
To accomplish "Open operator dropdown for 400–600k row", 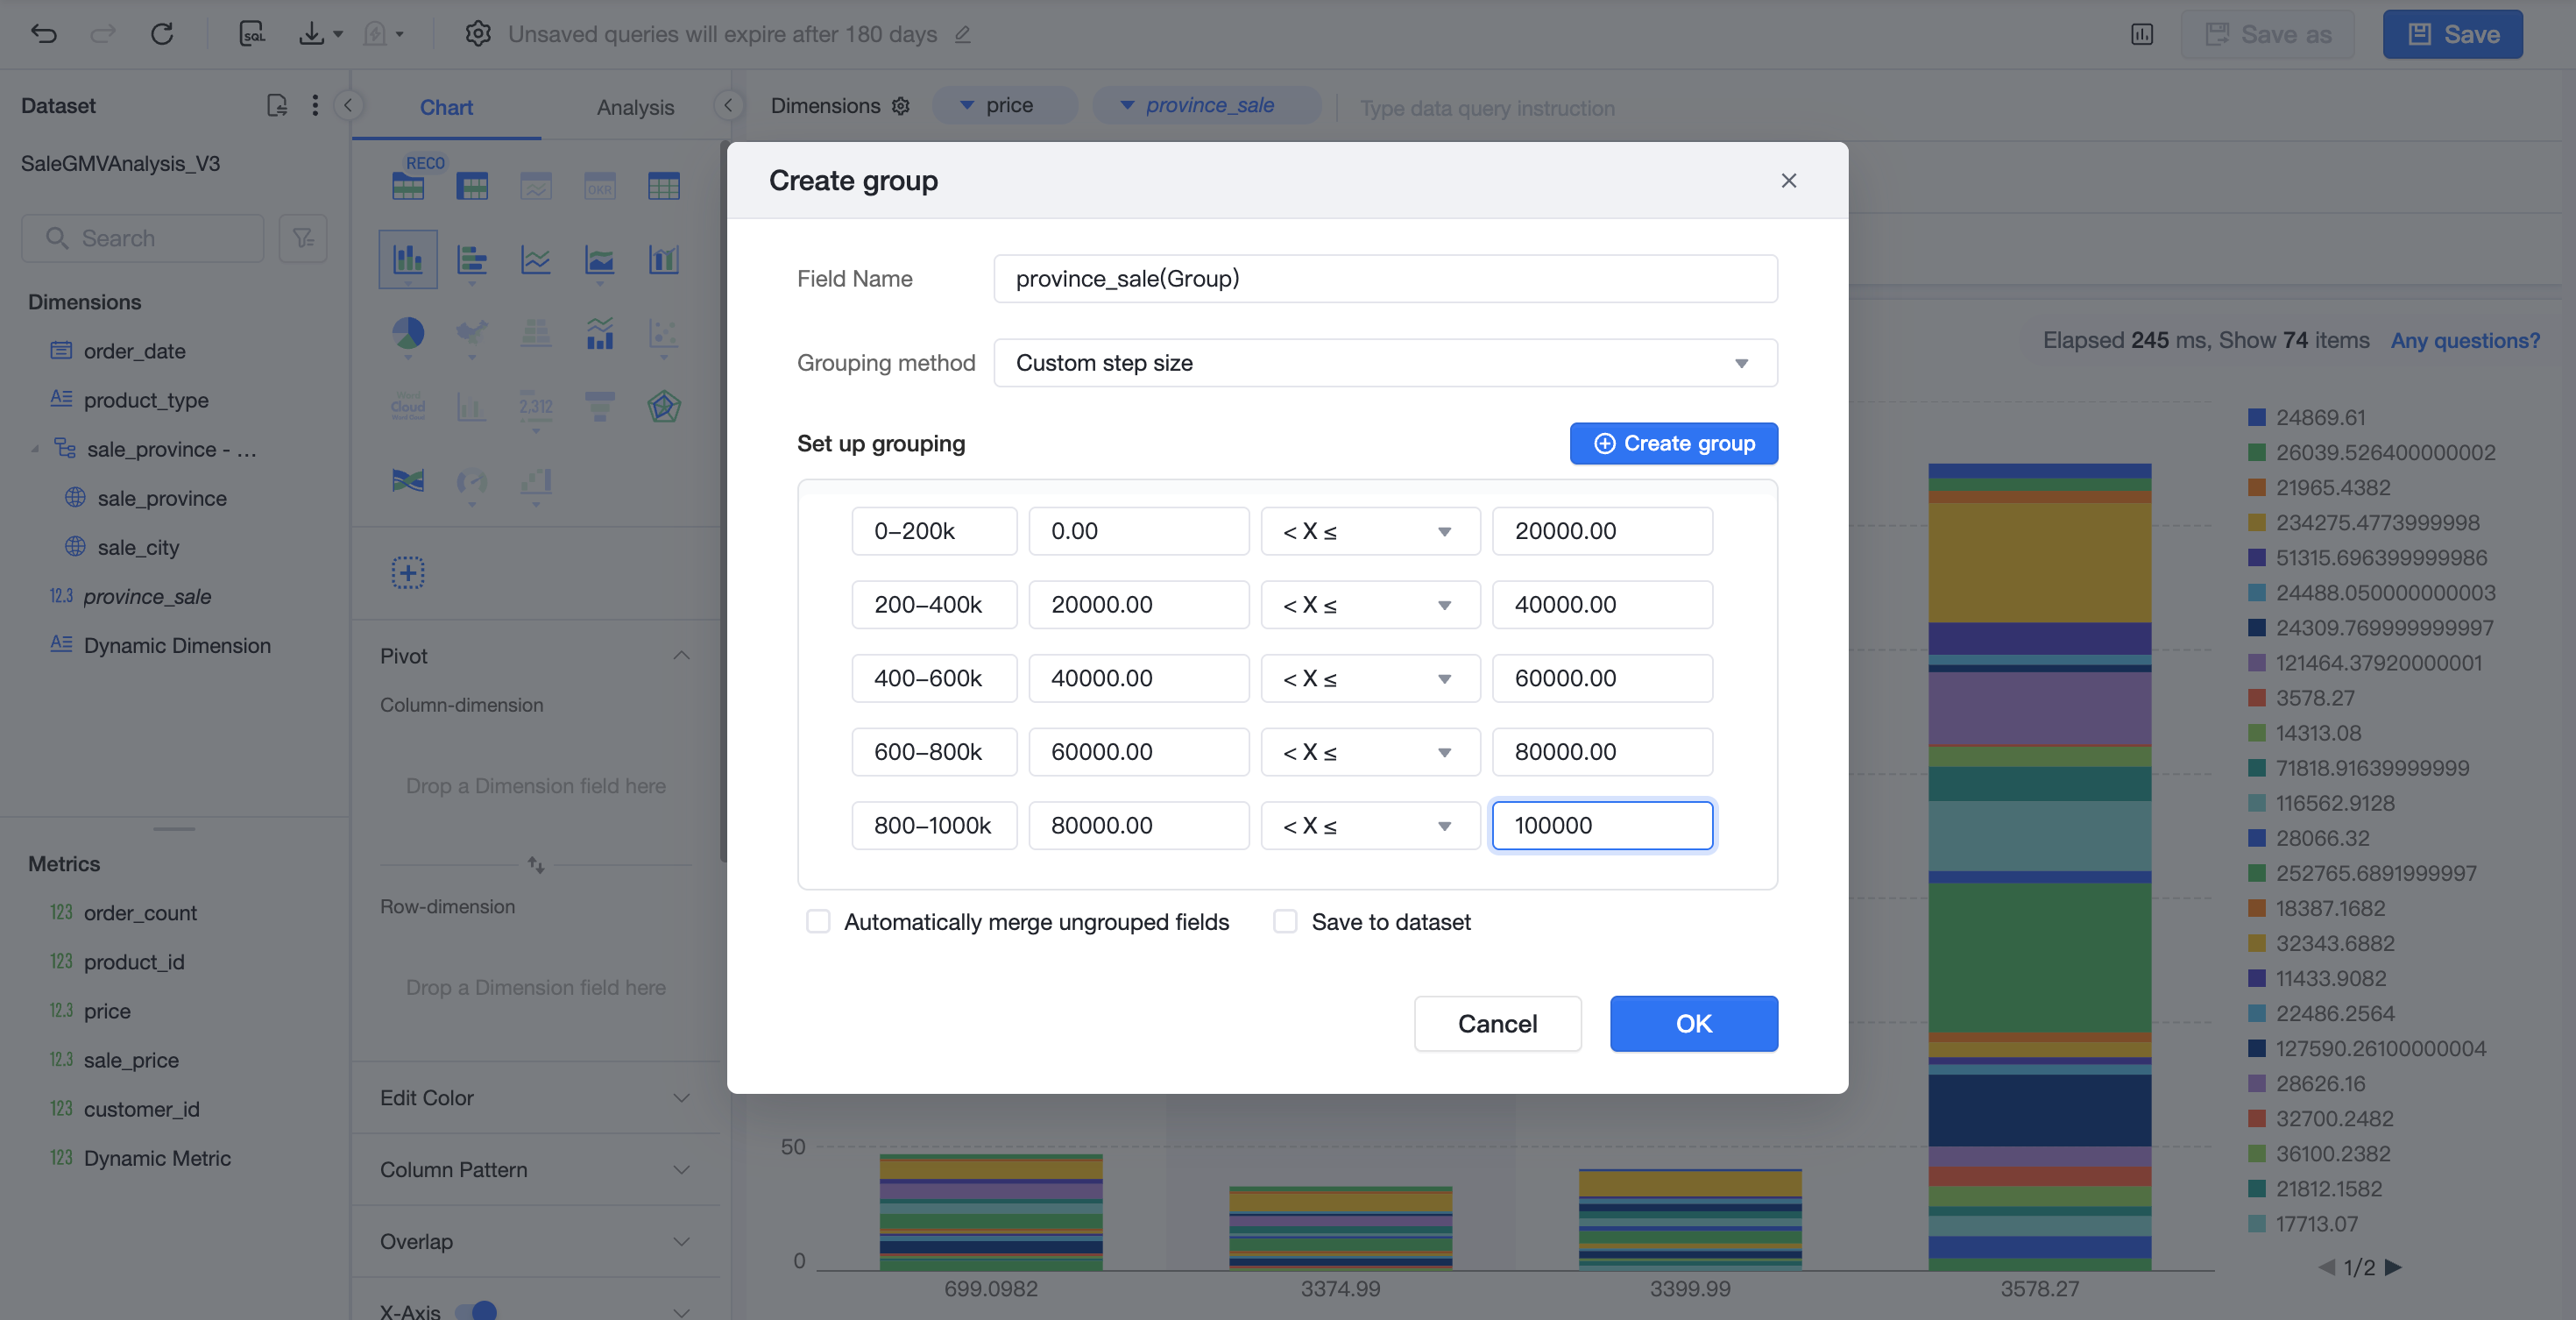I will click(x=1370, y=678).
